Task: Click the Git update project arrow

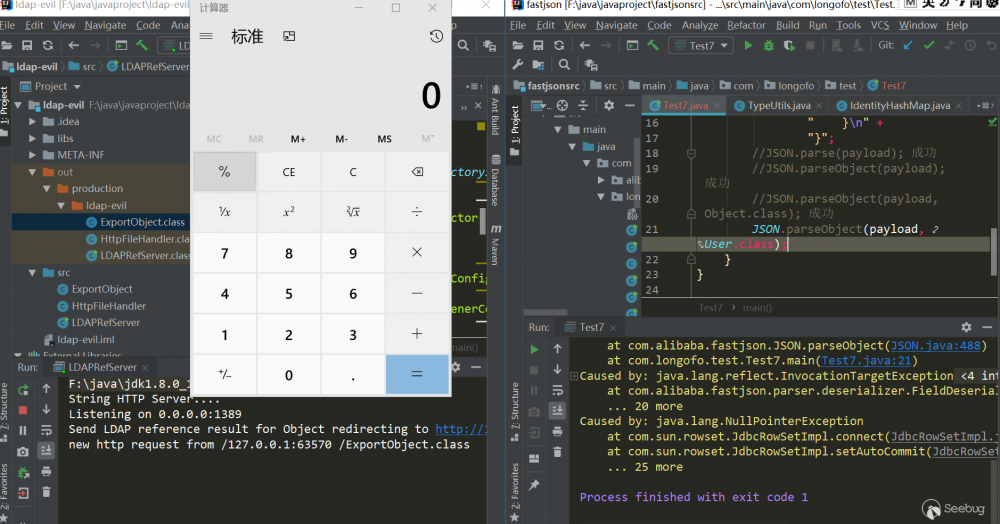Action: coord(908,45)
